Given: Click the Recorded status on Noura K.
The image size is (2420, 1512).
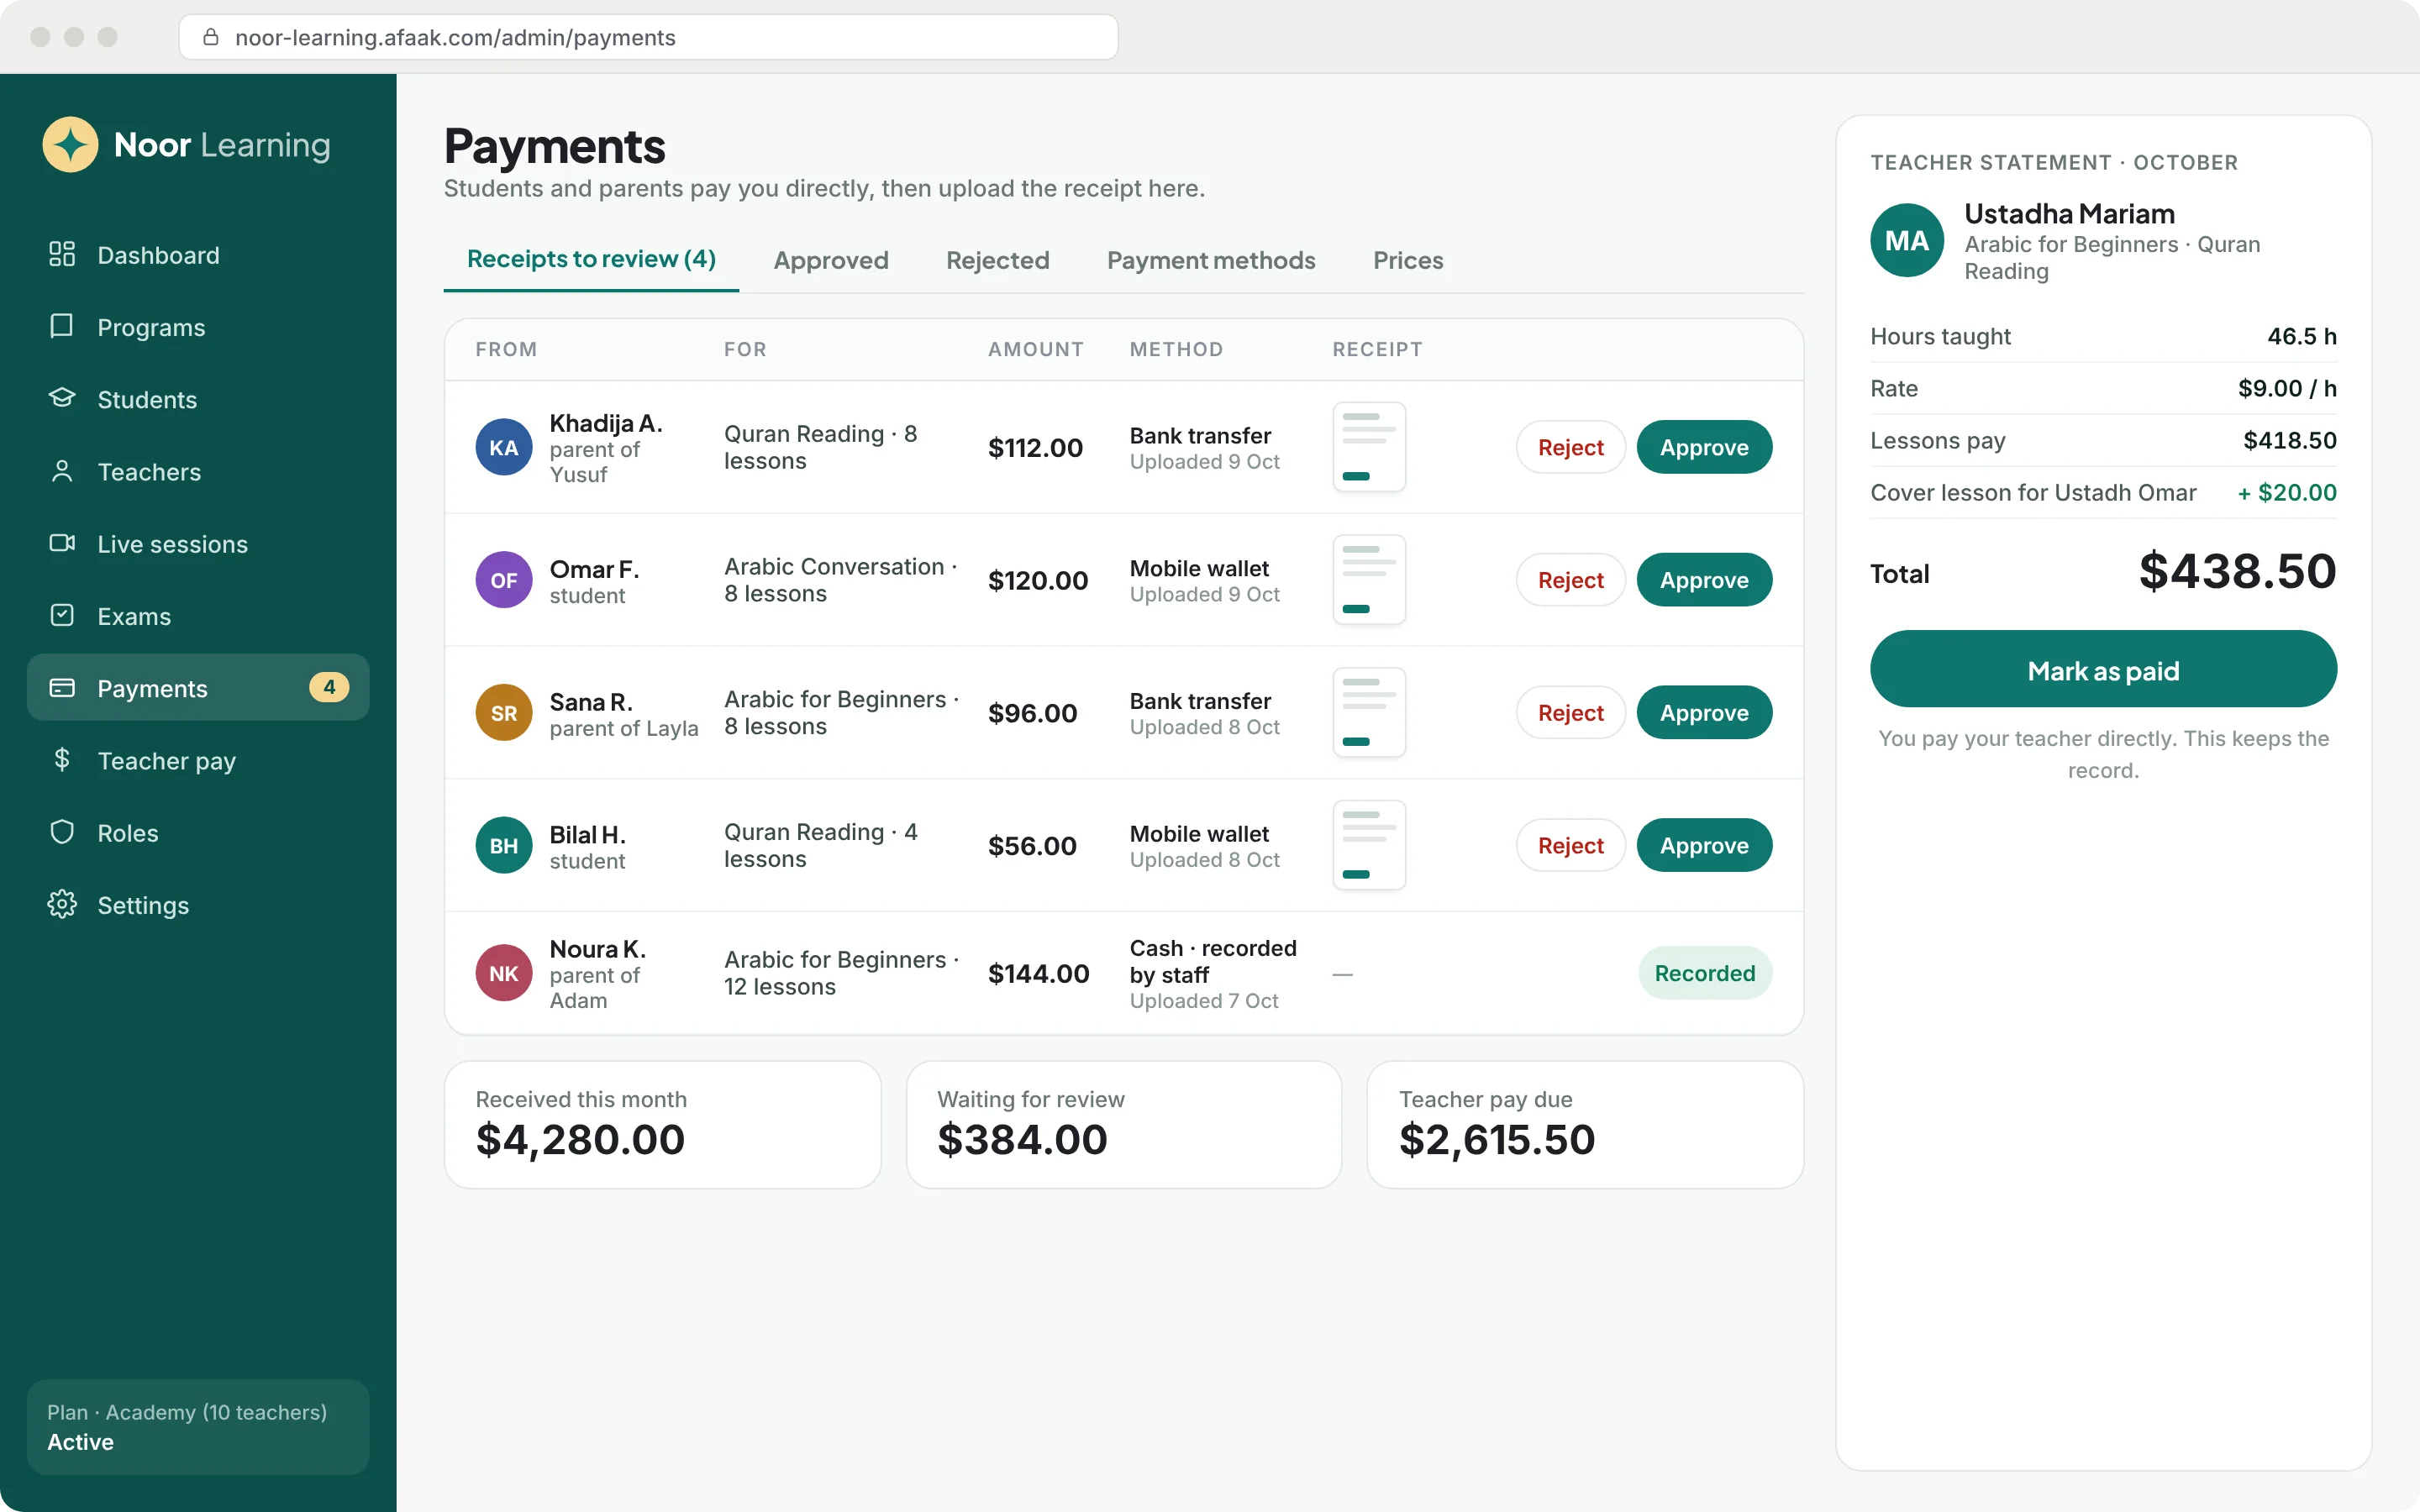Looking at the screenshot, I should [x=1704, y=973].
